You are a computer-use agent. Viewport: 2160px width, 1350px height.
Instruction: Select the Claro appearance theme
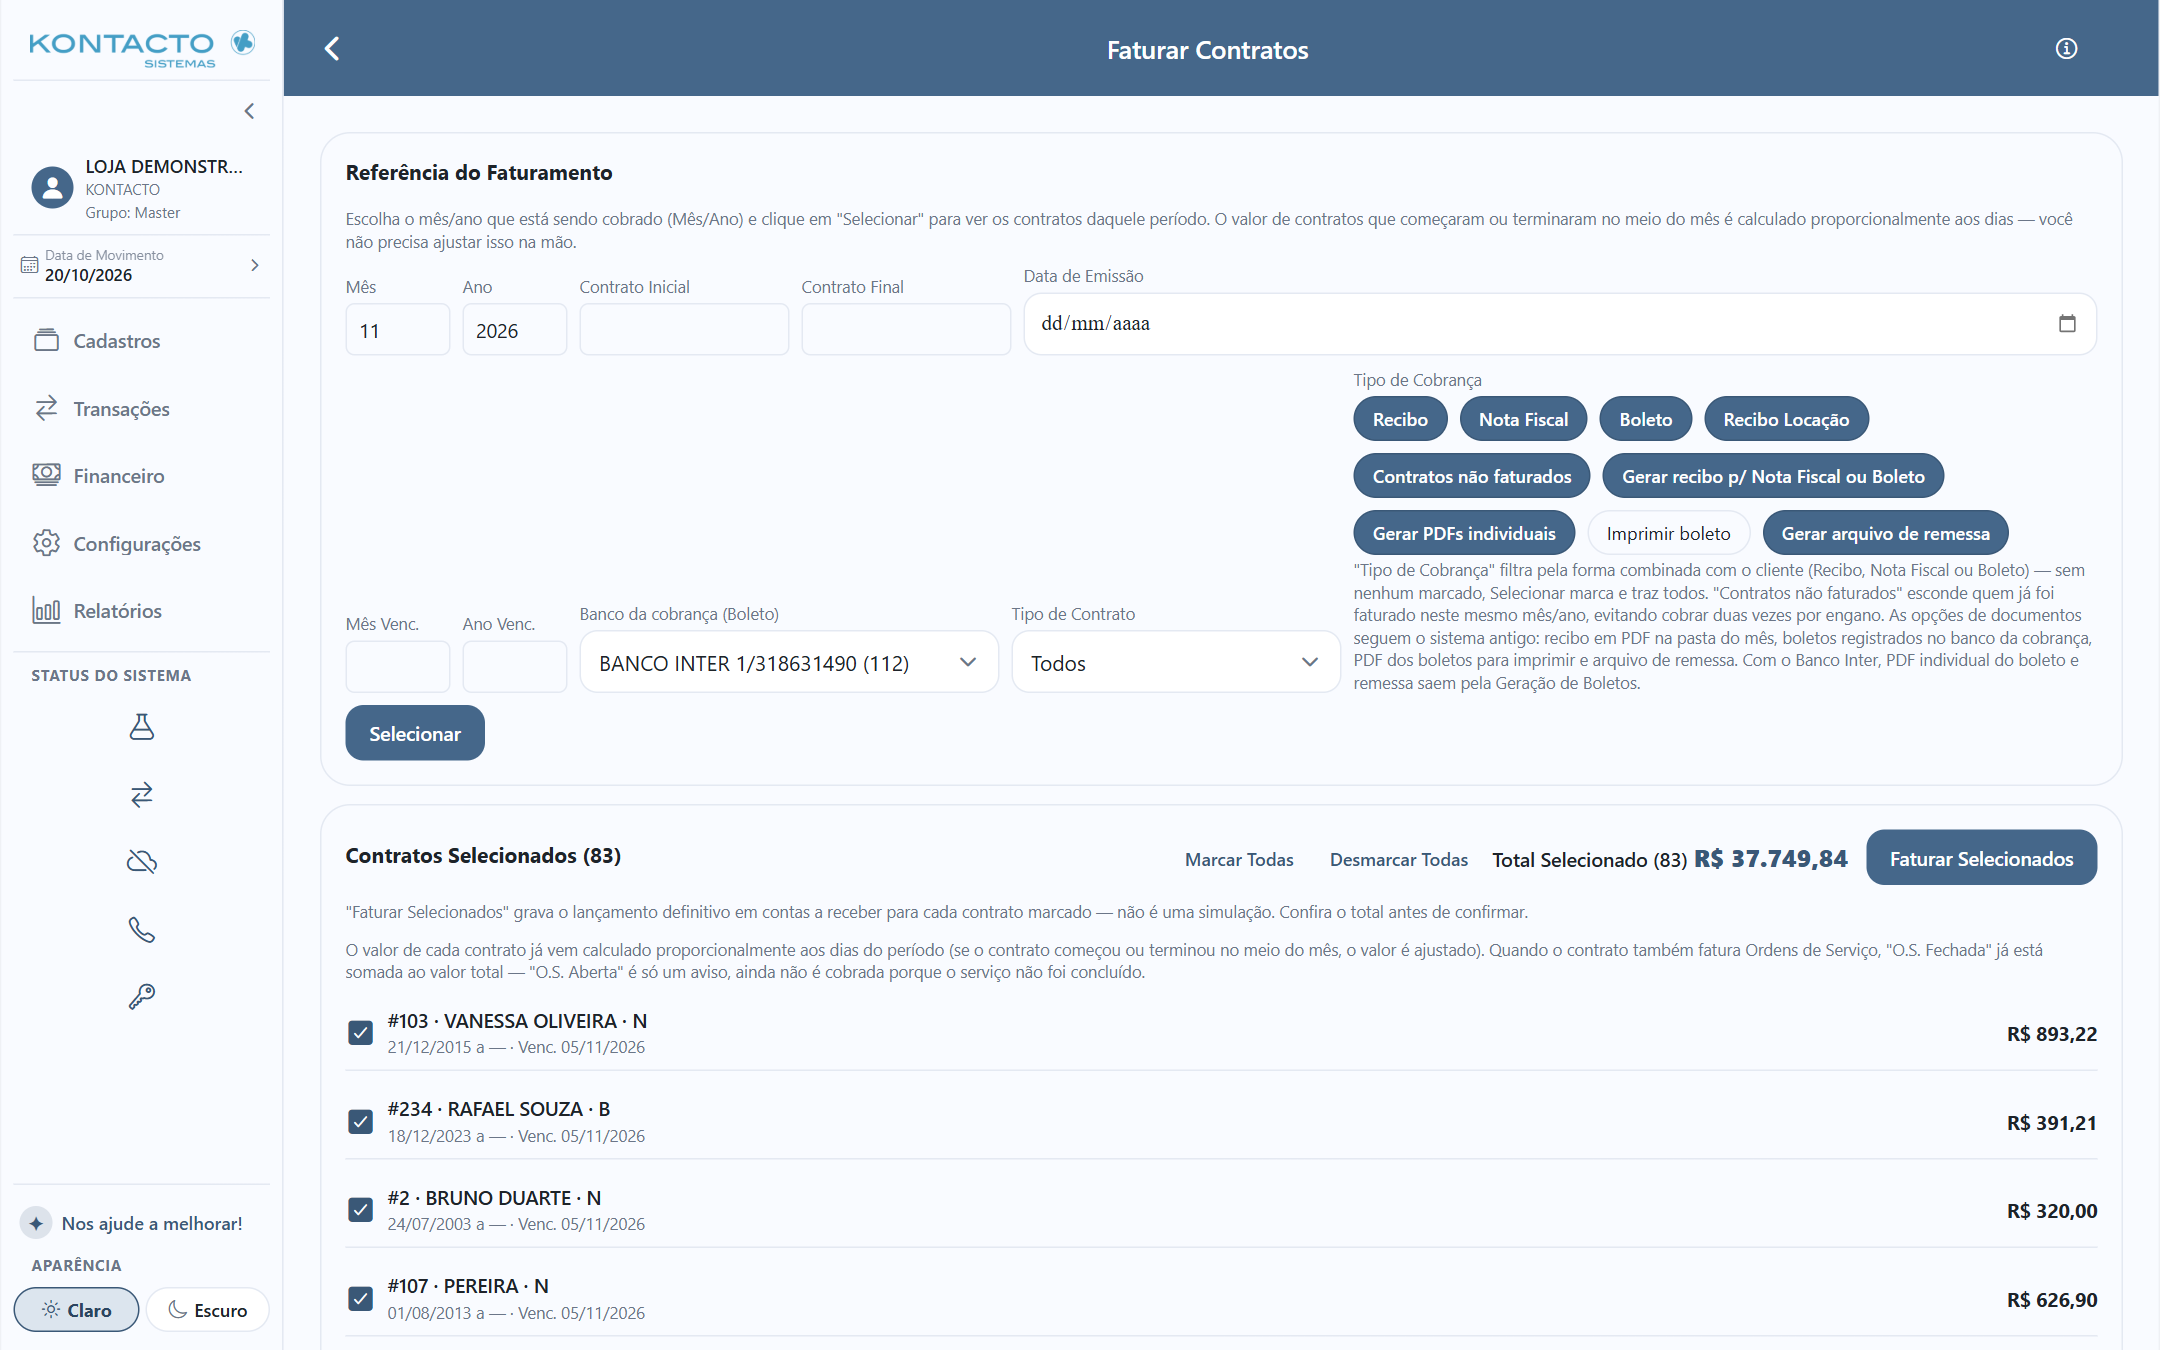coord(76,1310)
